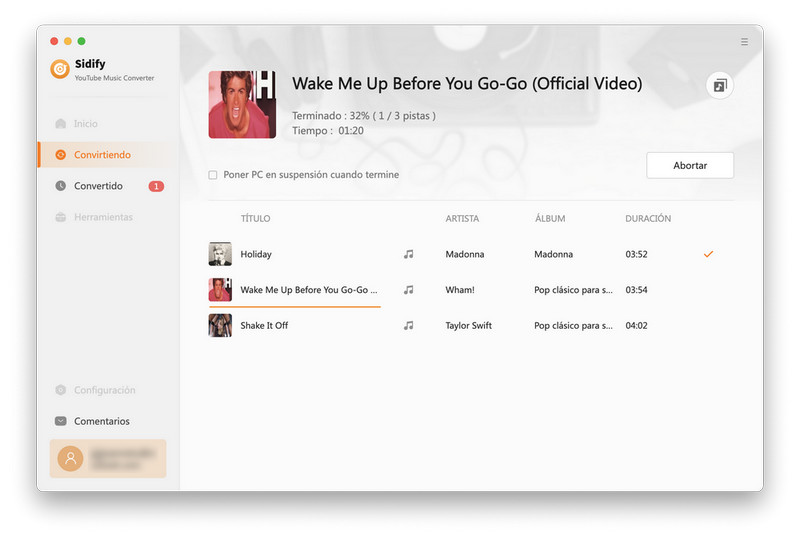Click album cell Madonna in Holiday row
The width and height of the screenshot is (800, 540).
click(x=554, y=254)
